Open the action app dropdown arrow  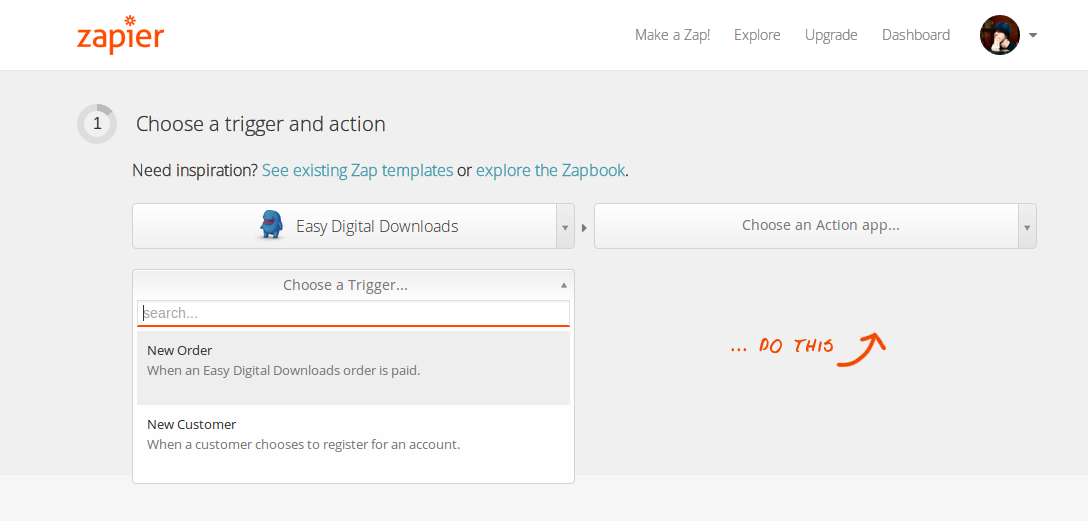point(1027,227)
